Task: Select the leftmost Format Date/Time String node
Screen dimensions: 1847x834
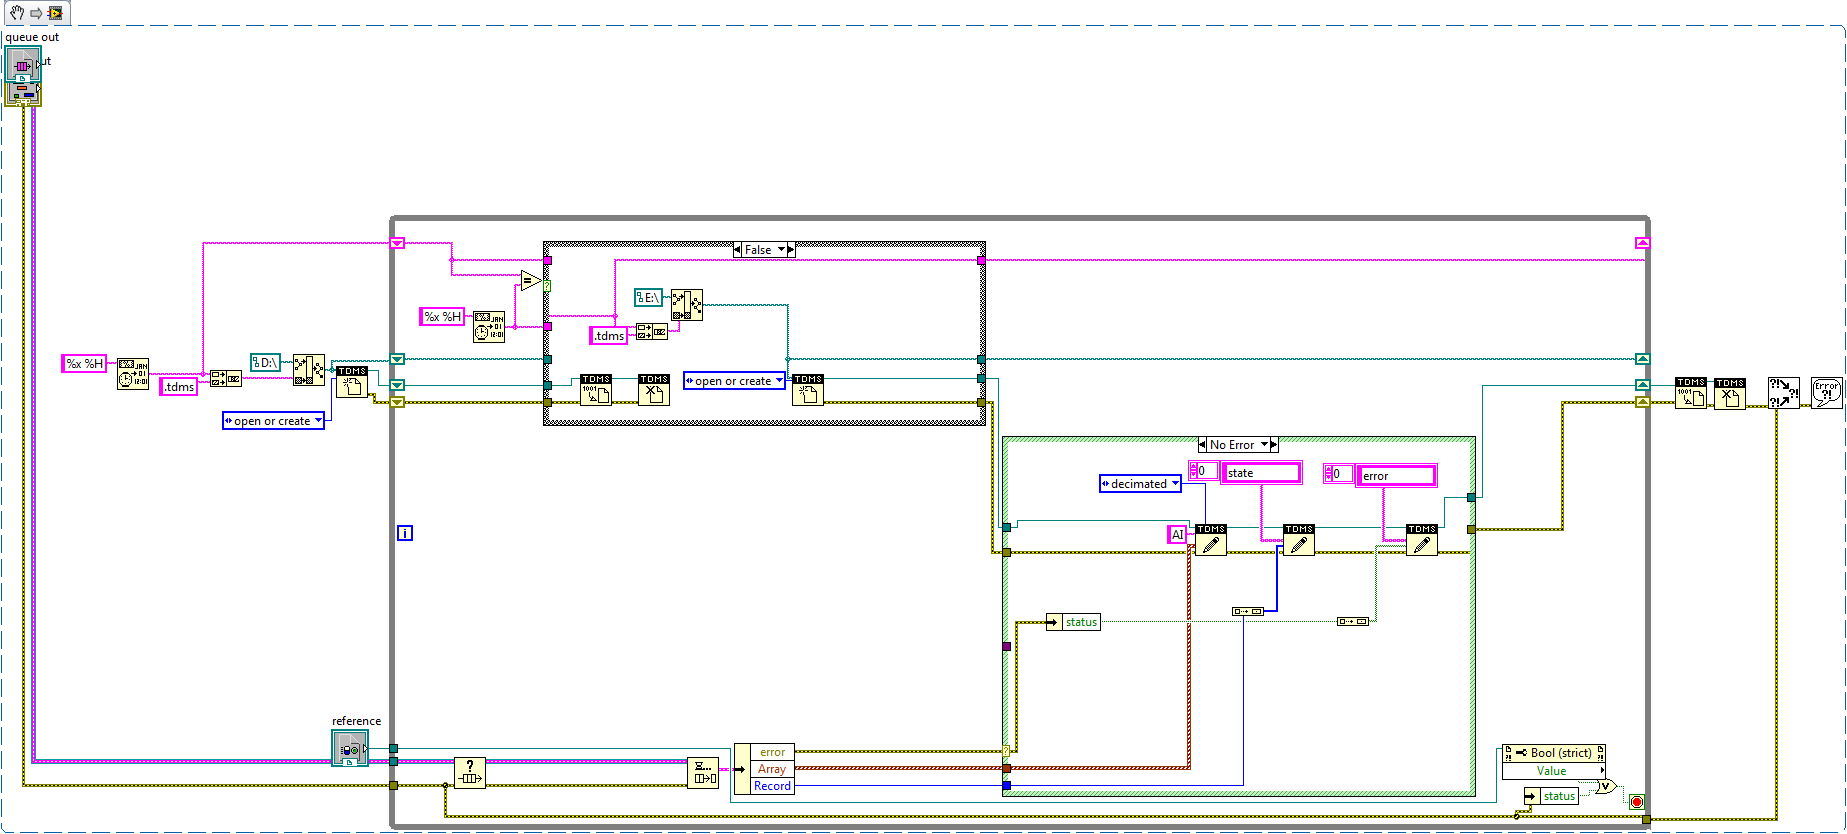Action: click(133, 374)
